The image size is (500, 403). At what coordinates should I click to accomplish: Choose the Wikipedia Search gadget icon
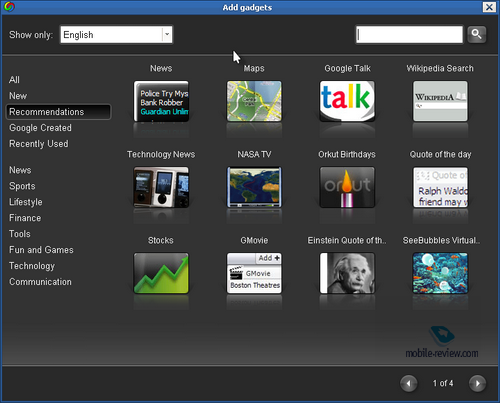[440, 101]
